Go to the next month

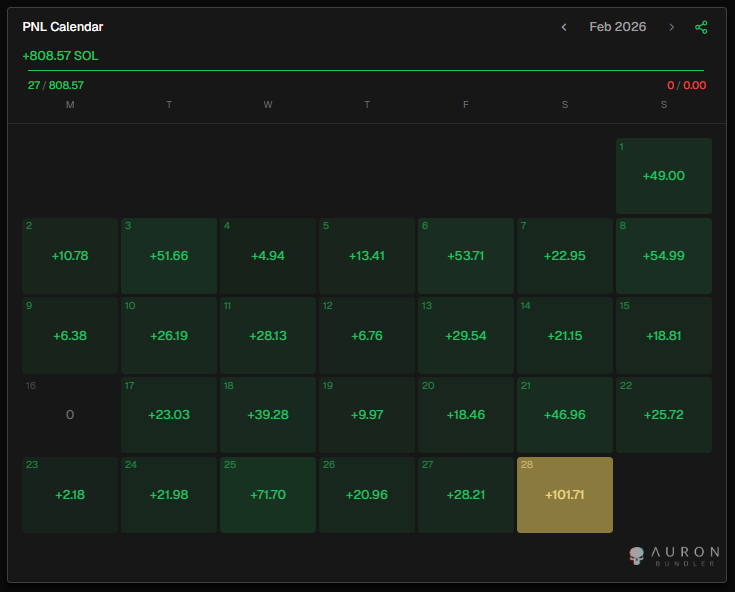(x=671, y=27)
